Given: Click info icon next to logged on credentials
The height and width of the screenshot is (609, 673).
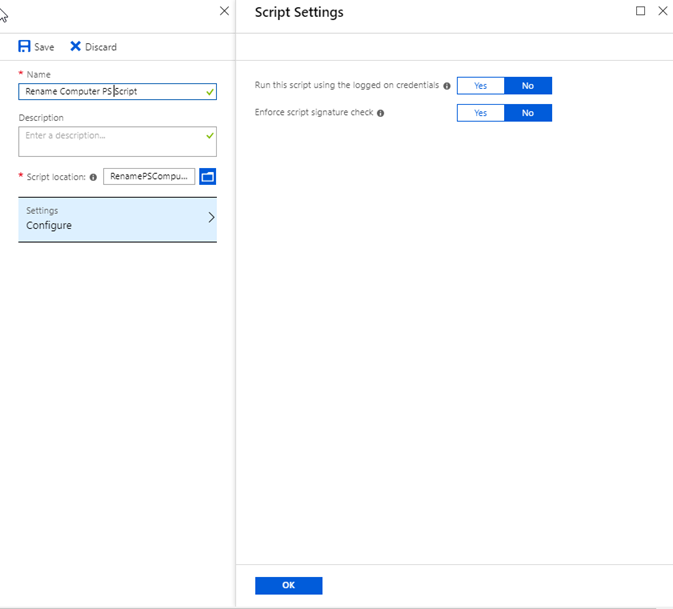Looking at the screenshot, I should coord(447,86).
